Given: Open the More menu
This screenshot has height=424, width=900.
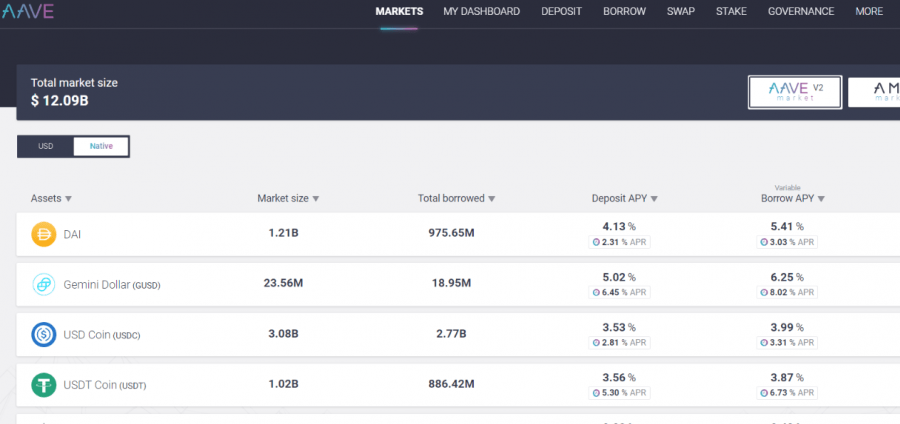Looking at the screenshot, I should pos(869,11).
